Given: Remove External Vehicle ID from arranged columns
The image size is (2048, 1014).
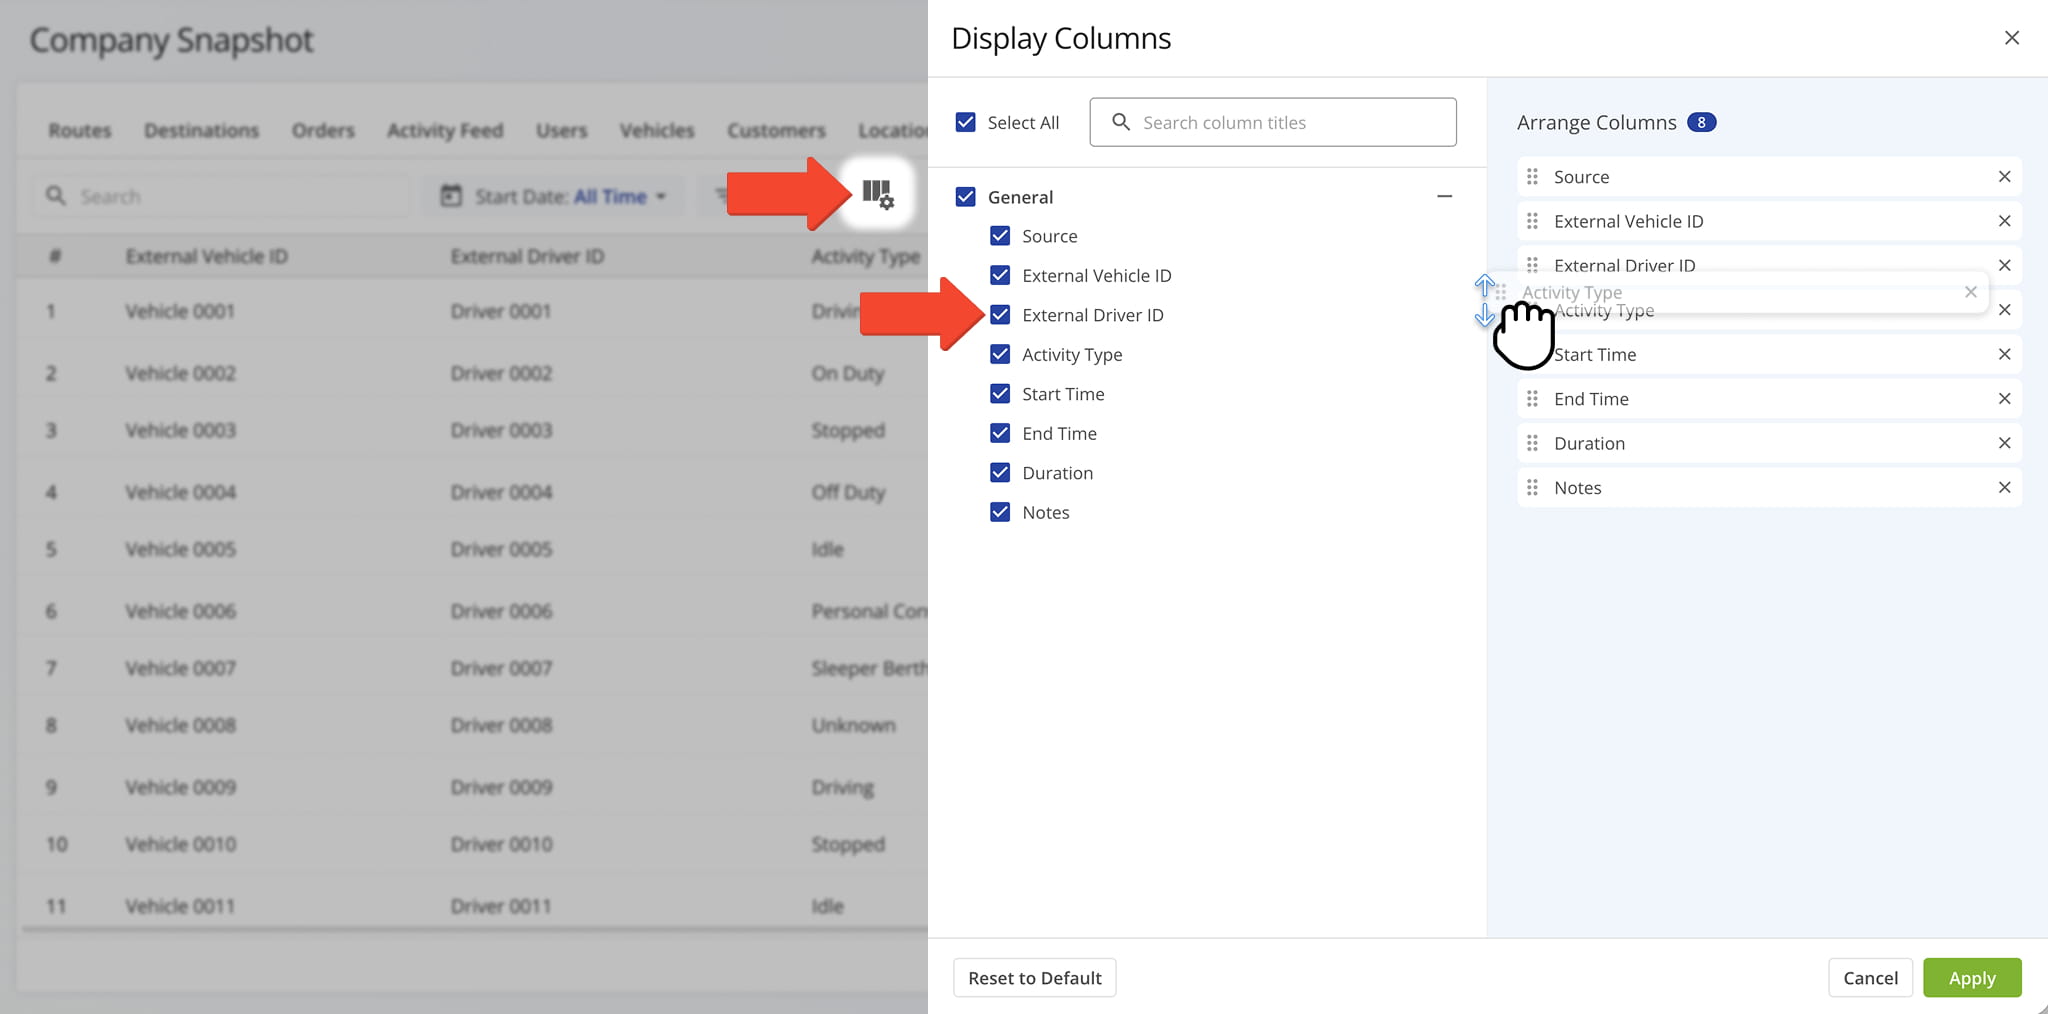Looking at the screenshot, I should coord(2004,221).
